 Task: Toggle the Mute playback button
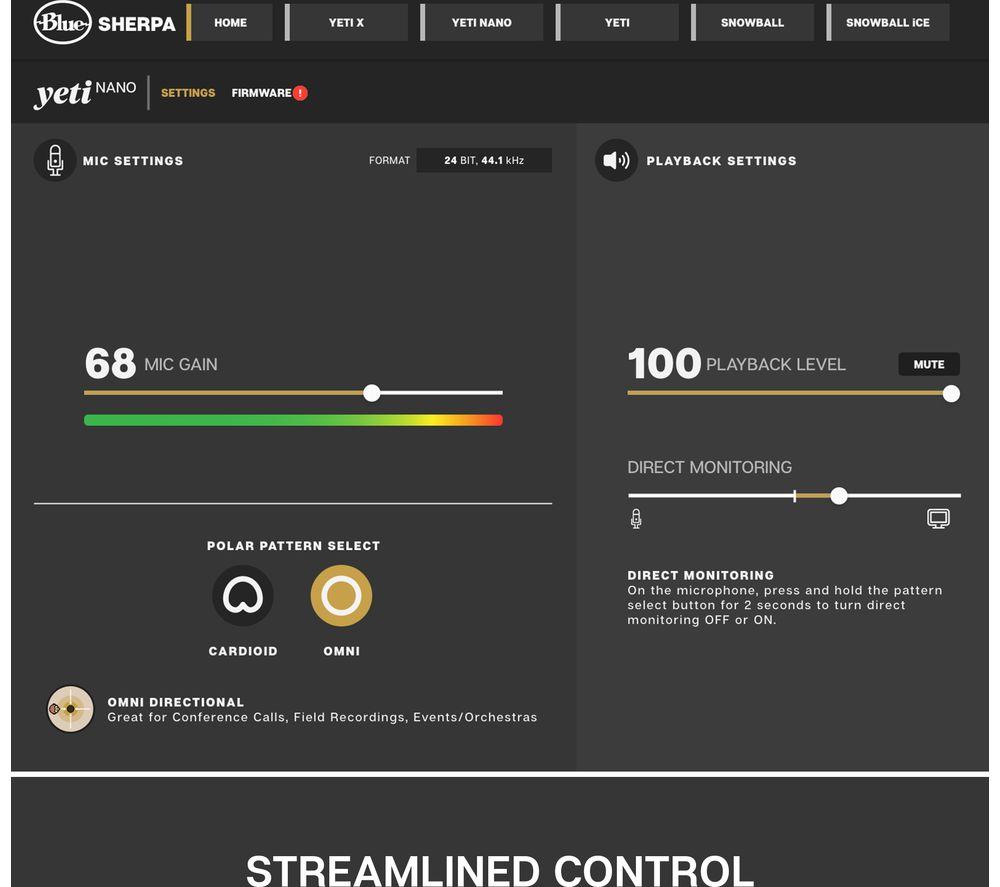pyautogui.click(x=929, y=364)
